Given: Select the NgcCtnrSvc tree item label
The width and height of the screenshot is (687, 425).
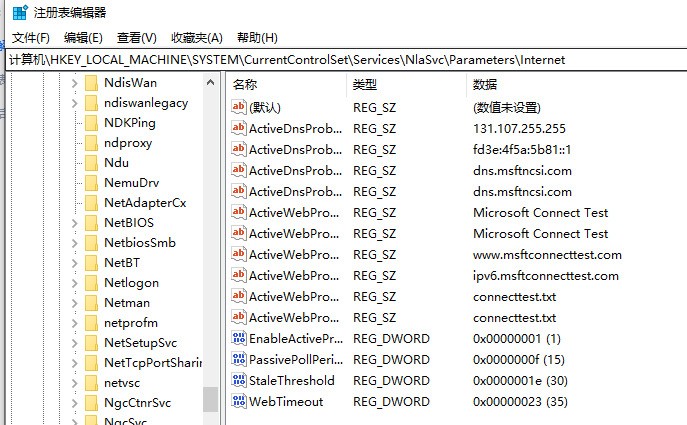Looking at the screenshot, I should [x=138, y=403].
